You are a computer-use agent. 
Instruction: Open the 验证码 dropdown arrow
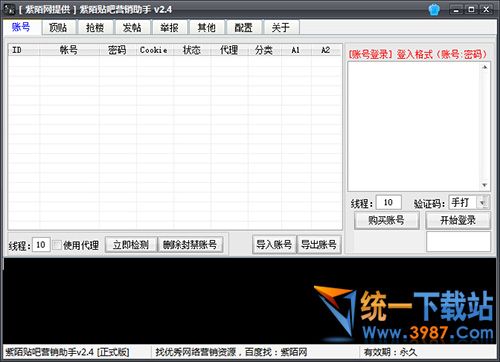[482, 202]
